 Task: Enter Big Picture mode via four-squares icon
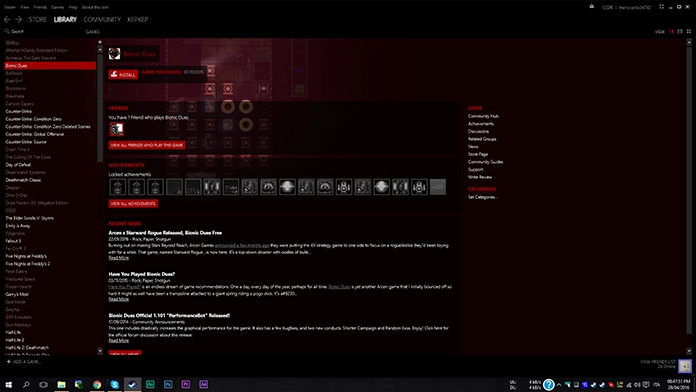(x=661, y=7)
